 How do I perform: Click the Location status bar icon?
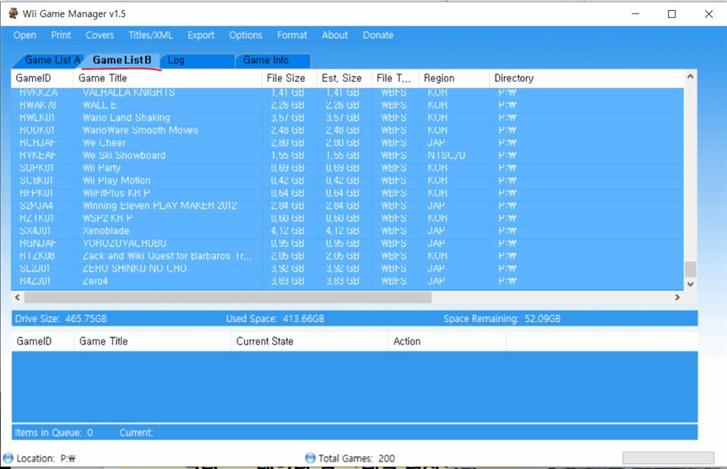pyautogui.click(x=8, y=458)
